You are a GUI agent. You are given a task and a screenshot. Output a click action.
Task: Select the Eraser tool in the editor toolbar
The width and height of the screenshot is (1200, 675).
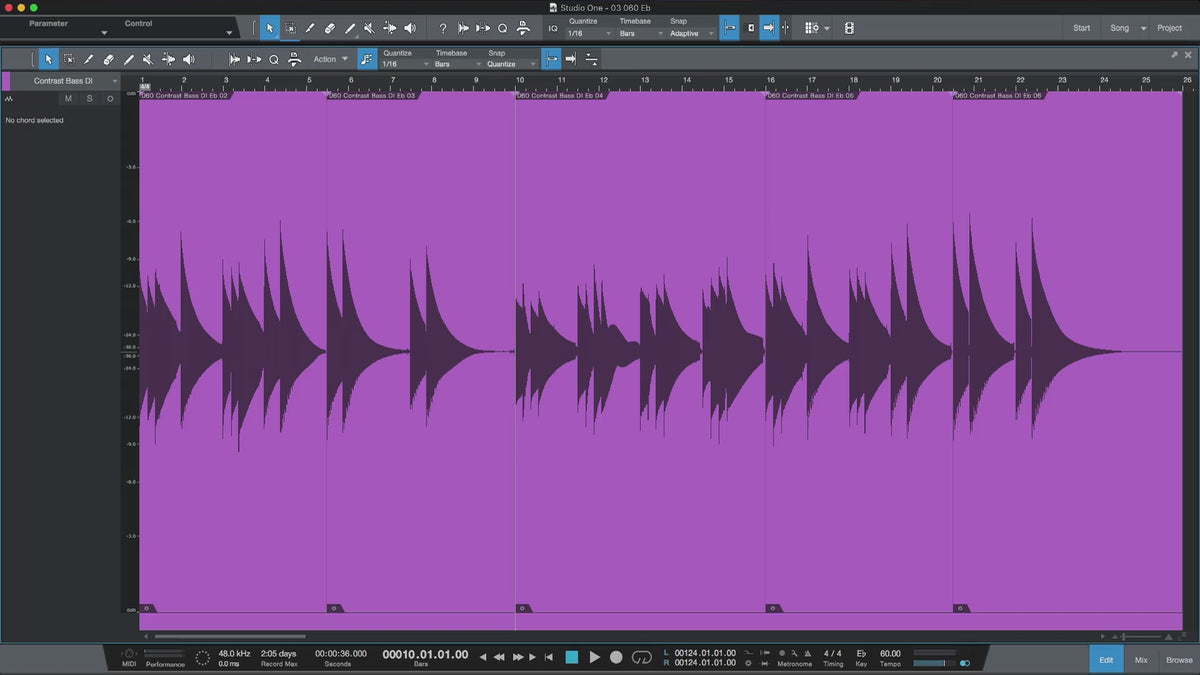[108, 59]
